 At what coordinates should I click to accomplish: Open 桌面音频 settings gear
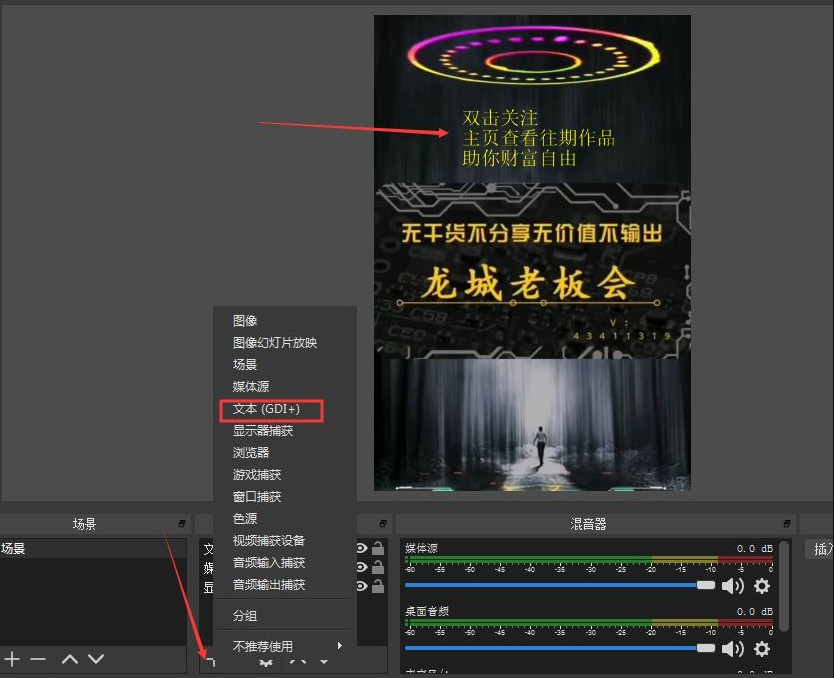click(x=762, y=649)
